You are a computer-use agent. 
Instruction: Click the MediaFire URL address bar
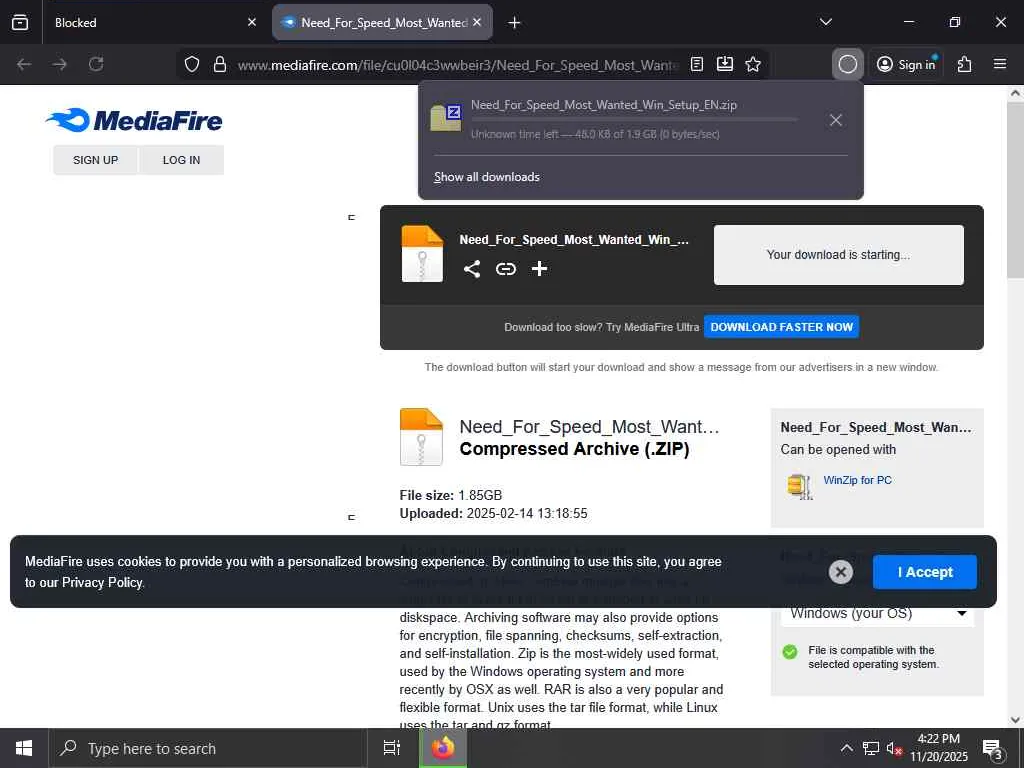[457, 65]
